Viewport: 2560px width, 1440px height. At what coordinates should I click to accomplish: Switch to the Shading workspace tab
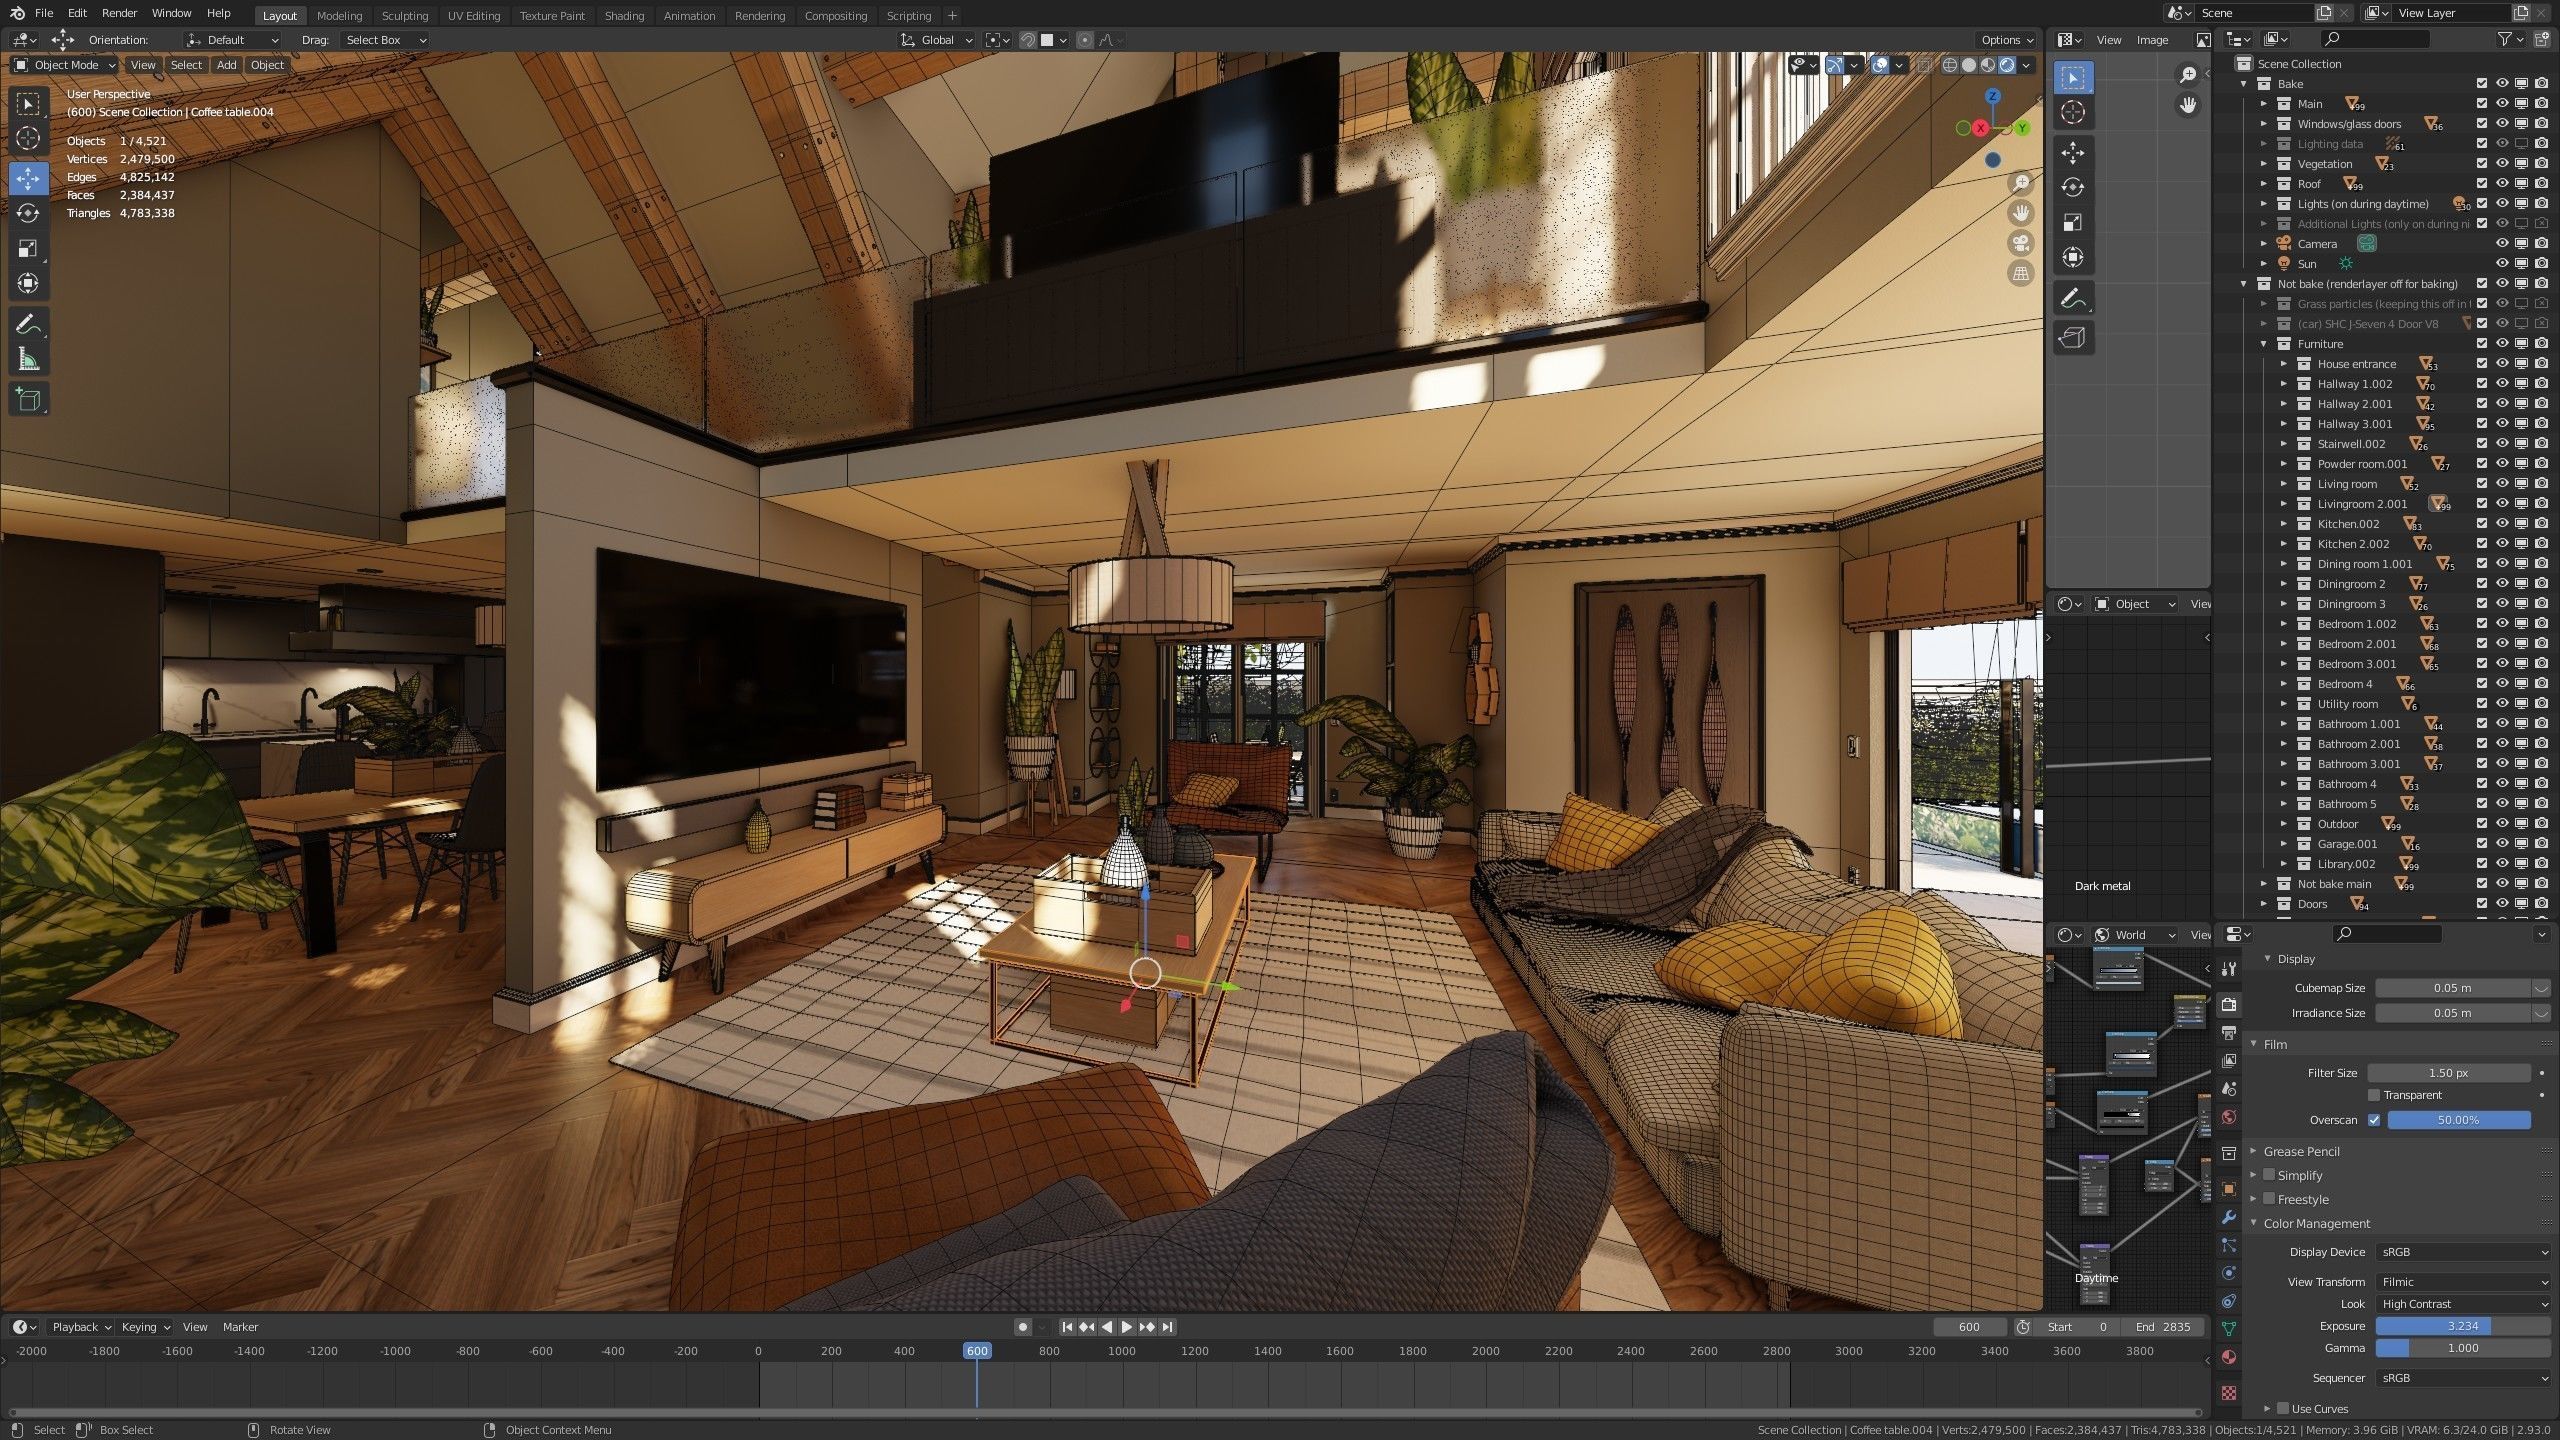click(624, 15)
